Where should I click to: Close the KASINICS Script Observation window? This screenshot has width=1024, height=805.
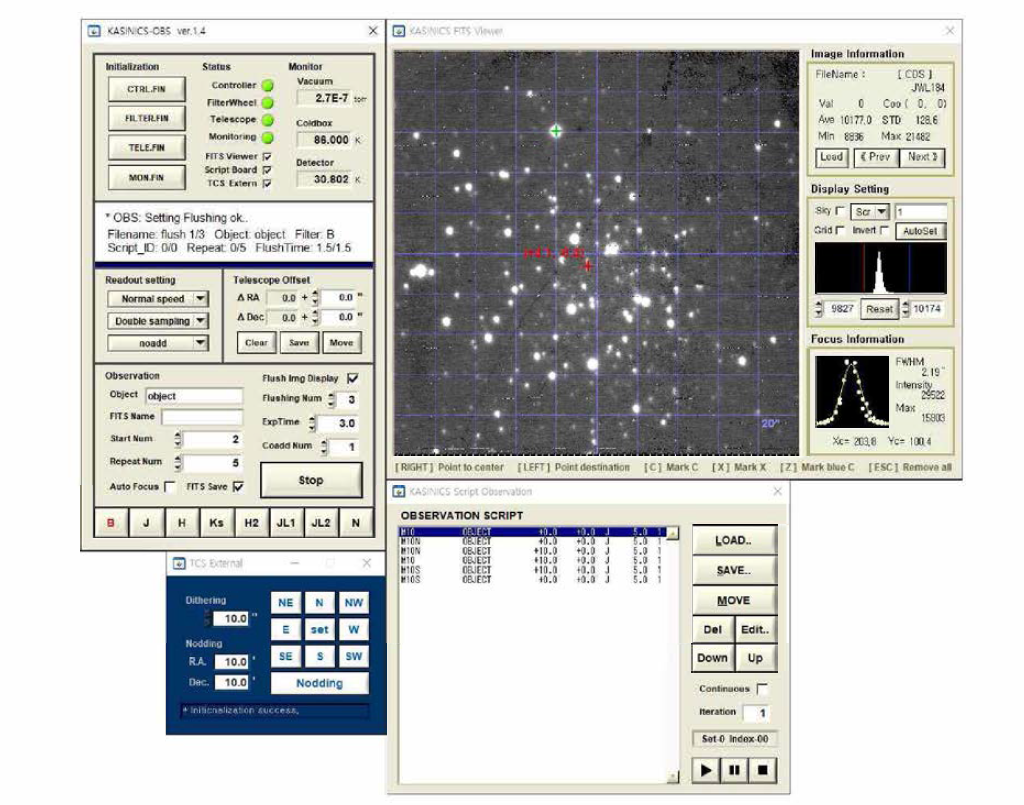click(x=777, y=491)
